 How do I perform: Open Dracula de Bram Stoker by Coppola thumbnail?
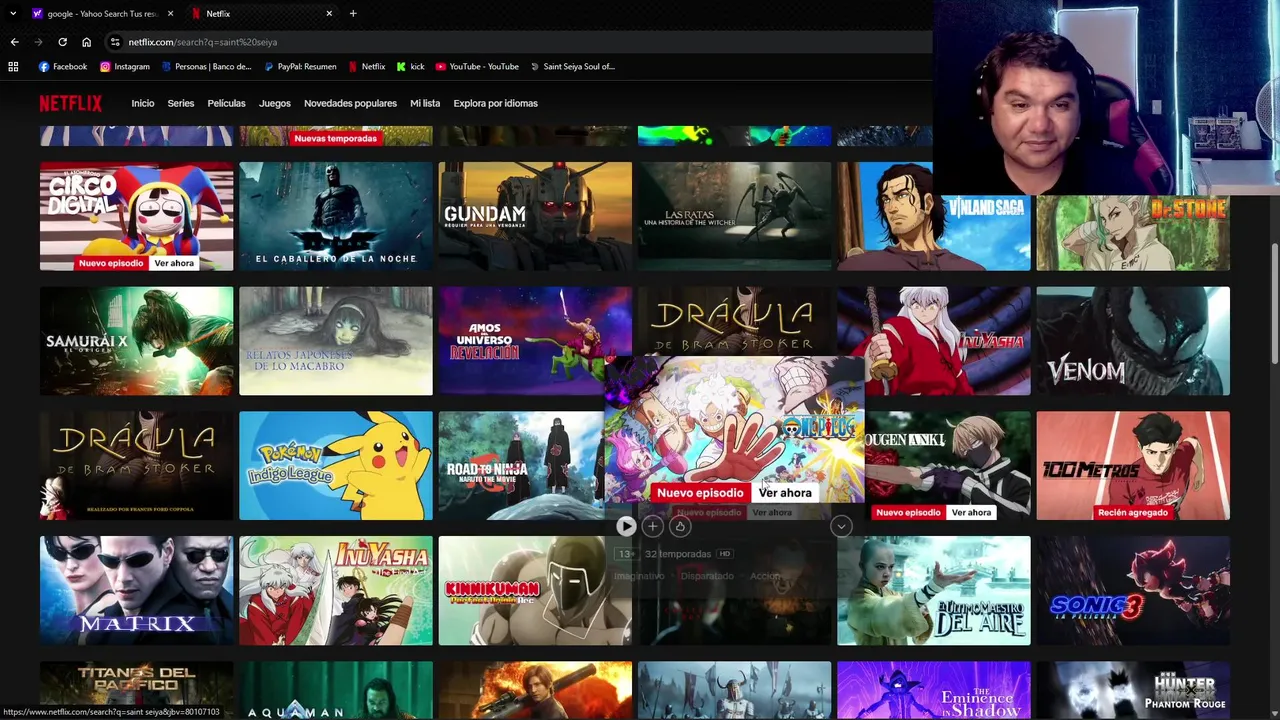click(x=136, y=466)
